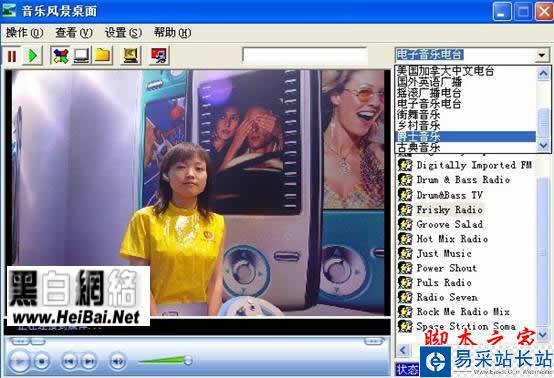Click the yellow folder toolbar icon
The width and height of the screenshot is (554, 378).
point(102,56)
